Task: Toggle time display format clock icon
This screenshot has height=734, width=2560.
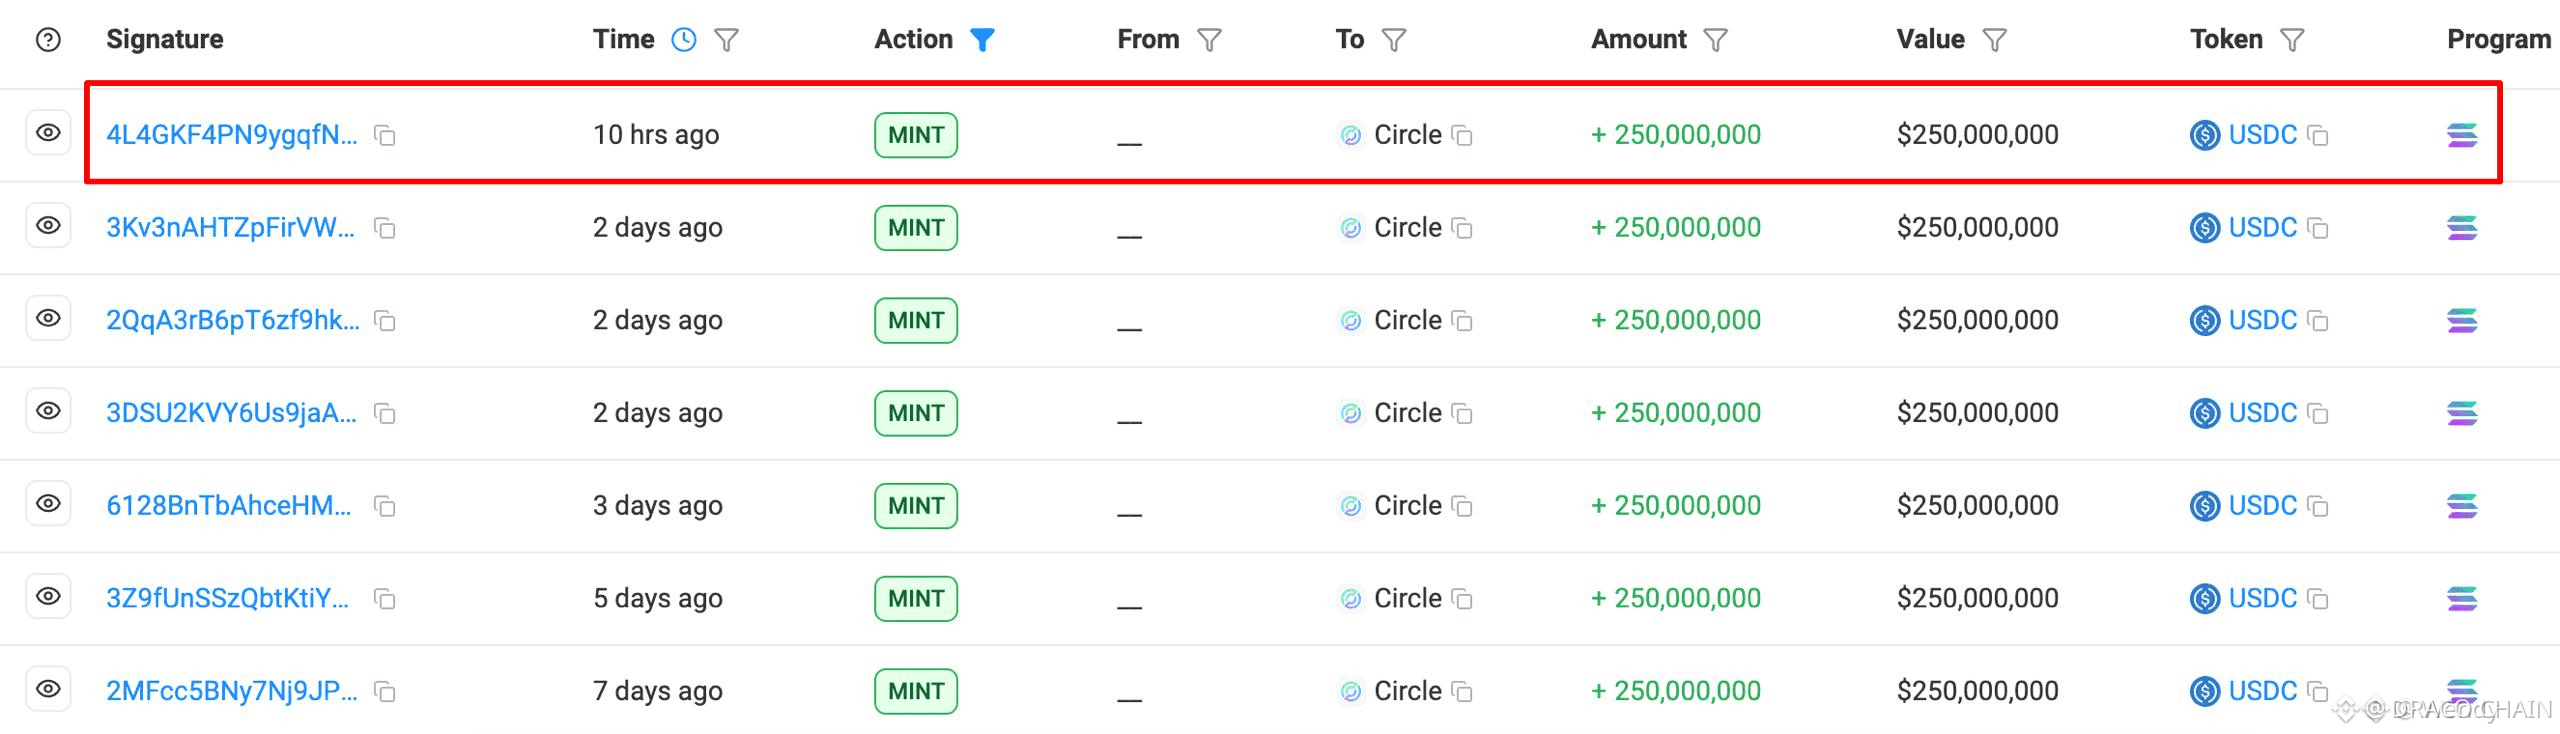Action: 684,40
